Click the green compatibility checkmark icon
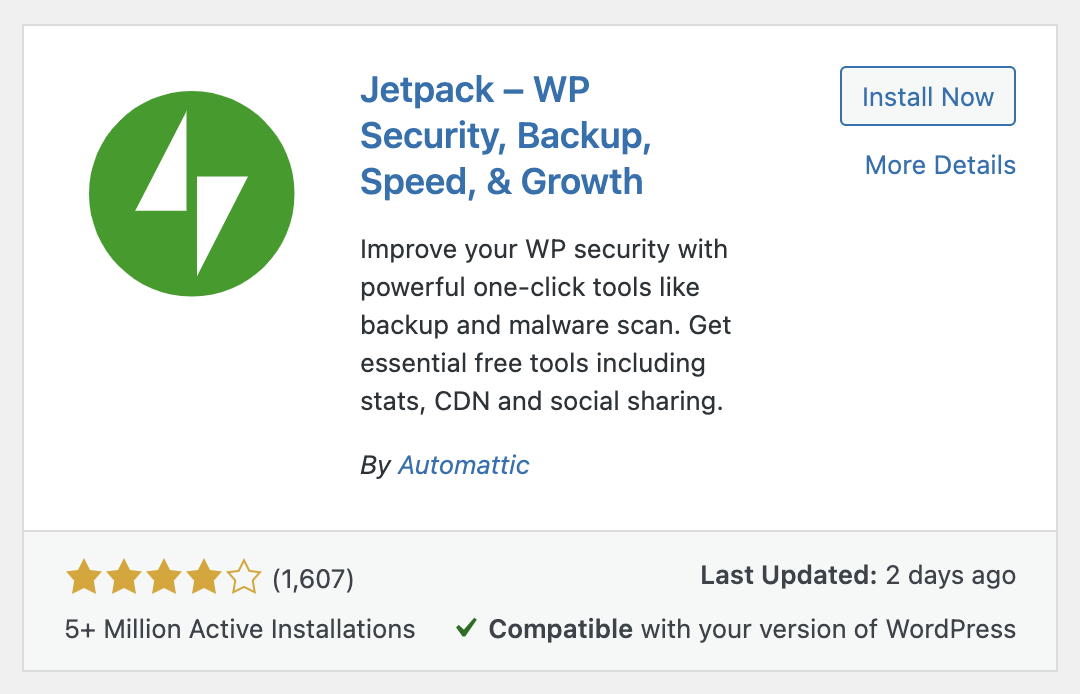This screenshot has width=1080, height=694. pos(465,629)
